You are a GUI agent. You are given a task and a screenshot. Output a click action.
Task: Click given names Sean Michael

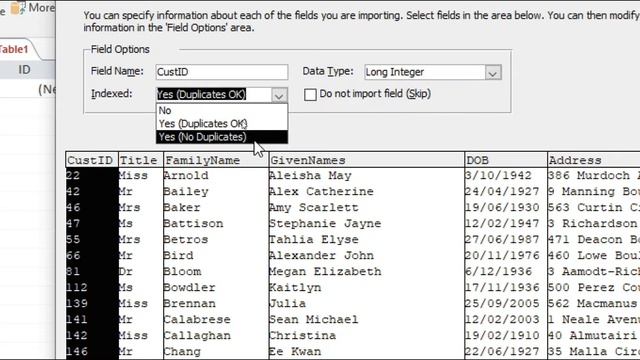314,319
